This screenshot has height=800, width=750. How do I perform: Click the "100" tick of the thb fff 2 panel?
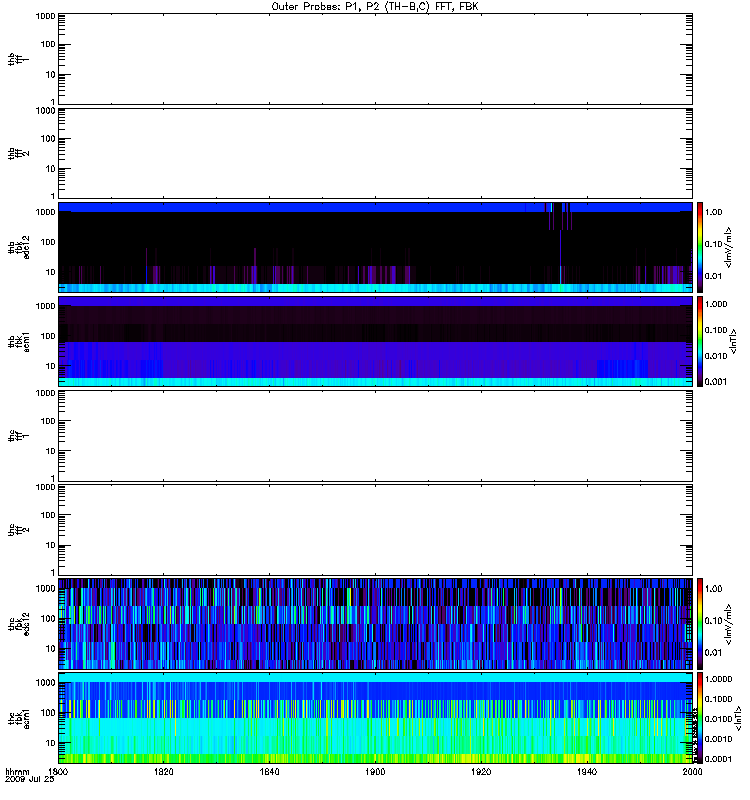coord(48,139)
